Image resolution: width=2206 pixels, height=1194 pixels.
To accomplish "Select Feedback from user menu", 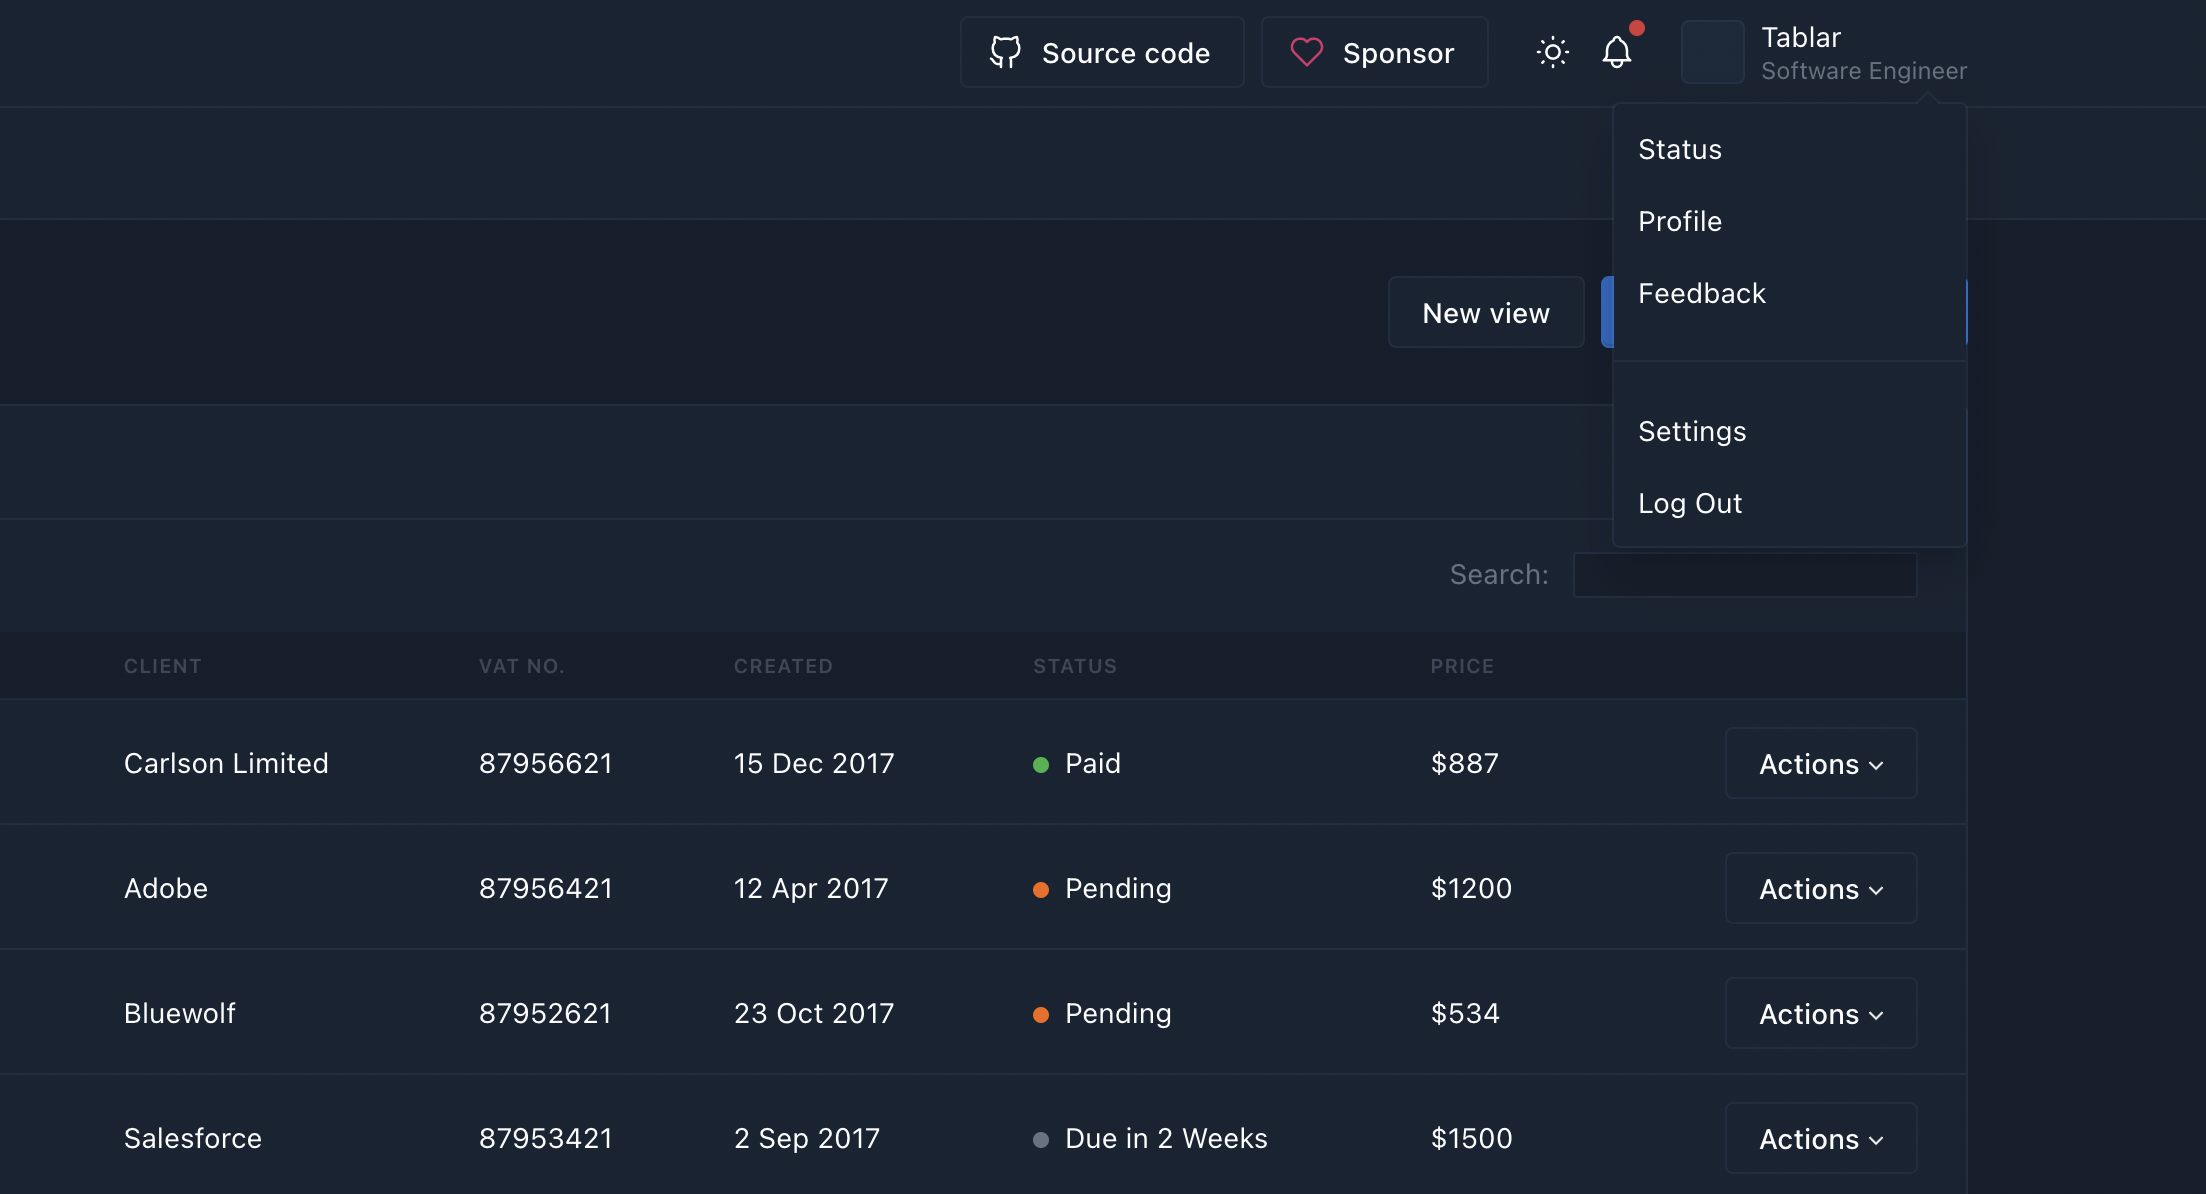I will 1789,294.
